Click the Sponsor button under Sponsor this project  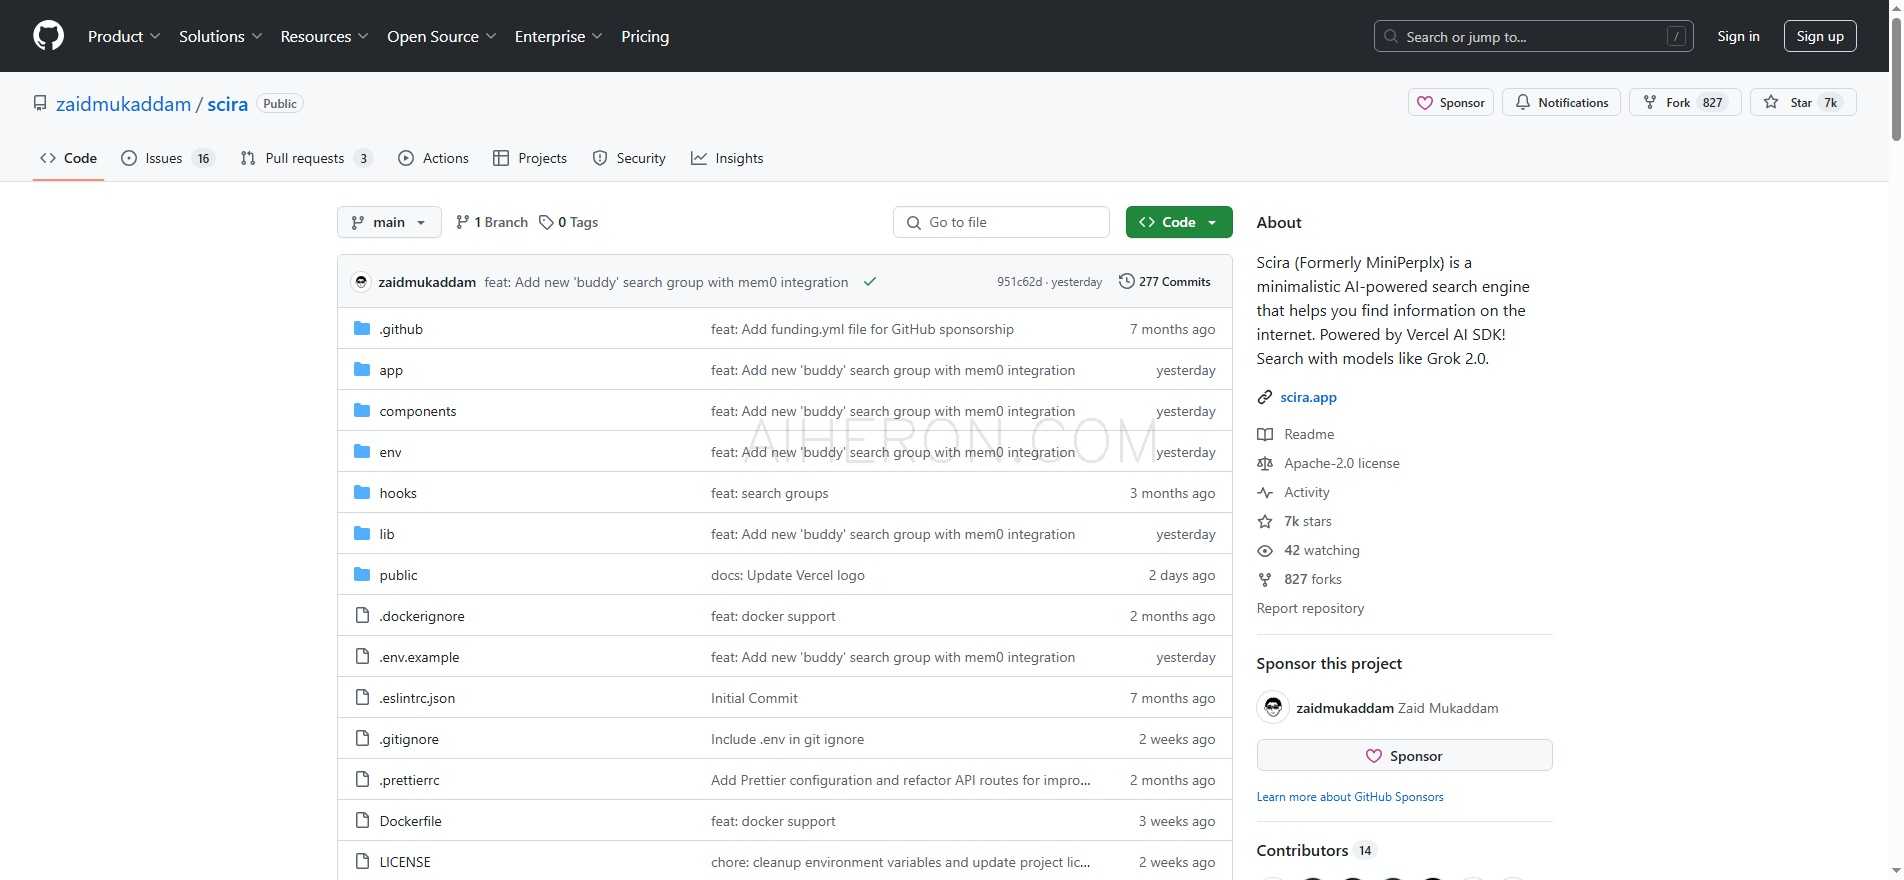click(1404, 756)
